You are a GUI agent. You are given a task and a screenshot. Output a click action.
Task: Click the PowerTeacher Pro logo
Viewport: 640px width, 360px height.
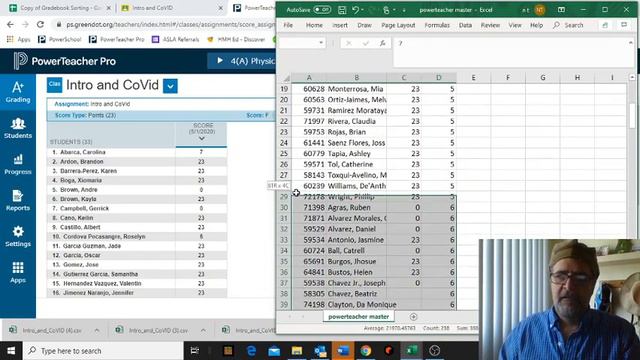click(64, 61)
